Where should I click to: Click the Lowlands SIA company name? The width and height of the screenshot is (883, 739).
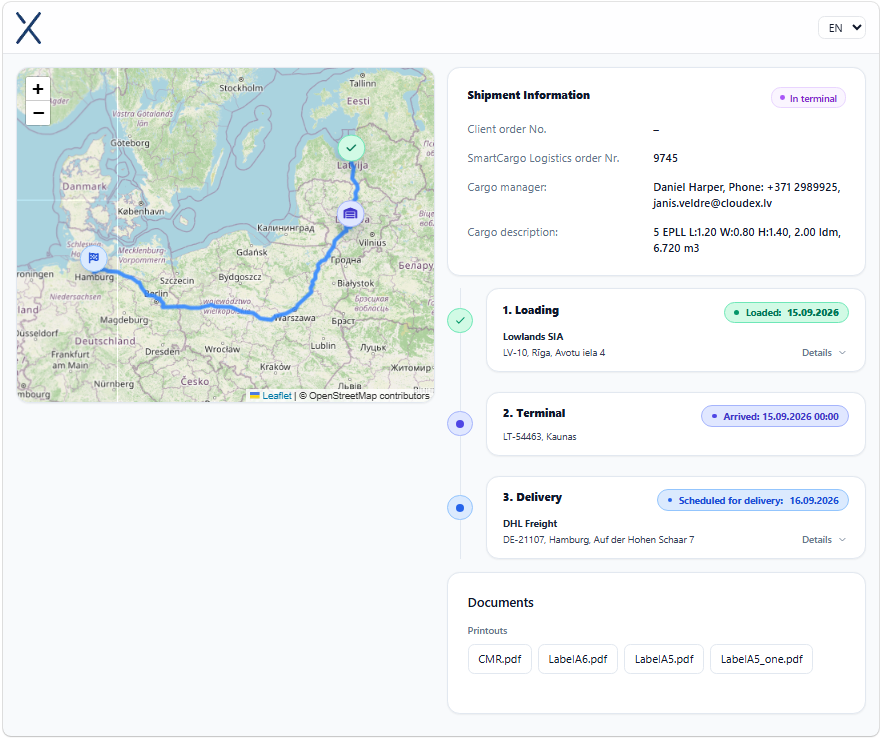(533, 337)
